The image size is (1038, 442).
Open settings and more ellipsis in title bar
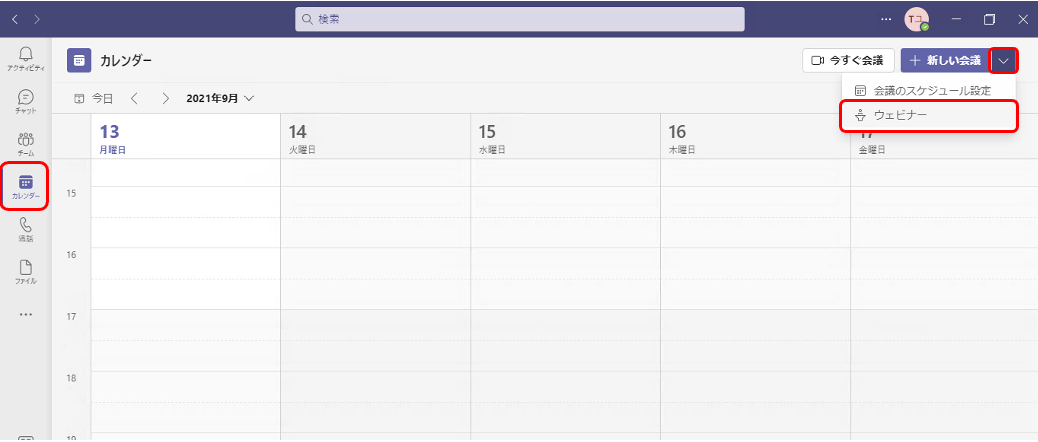tap(886, 19)
